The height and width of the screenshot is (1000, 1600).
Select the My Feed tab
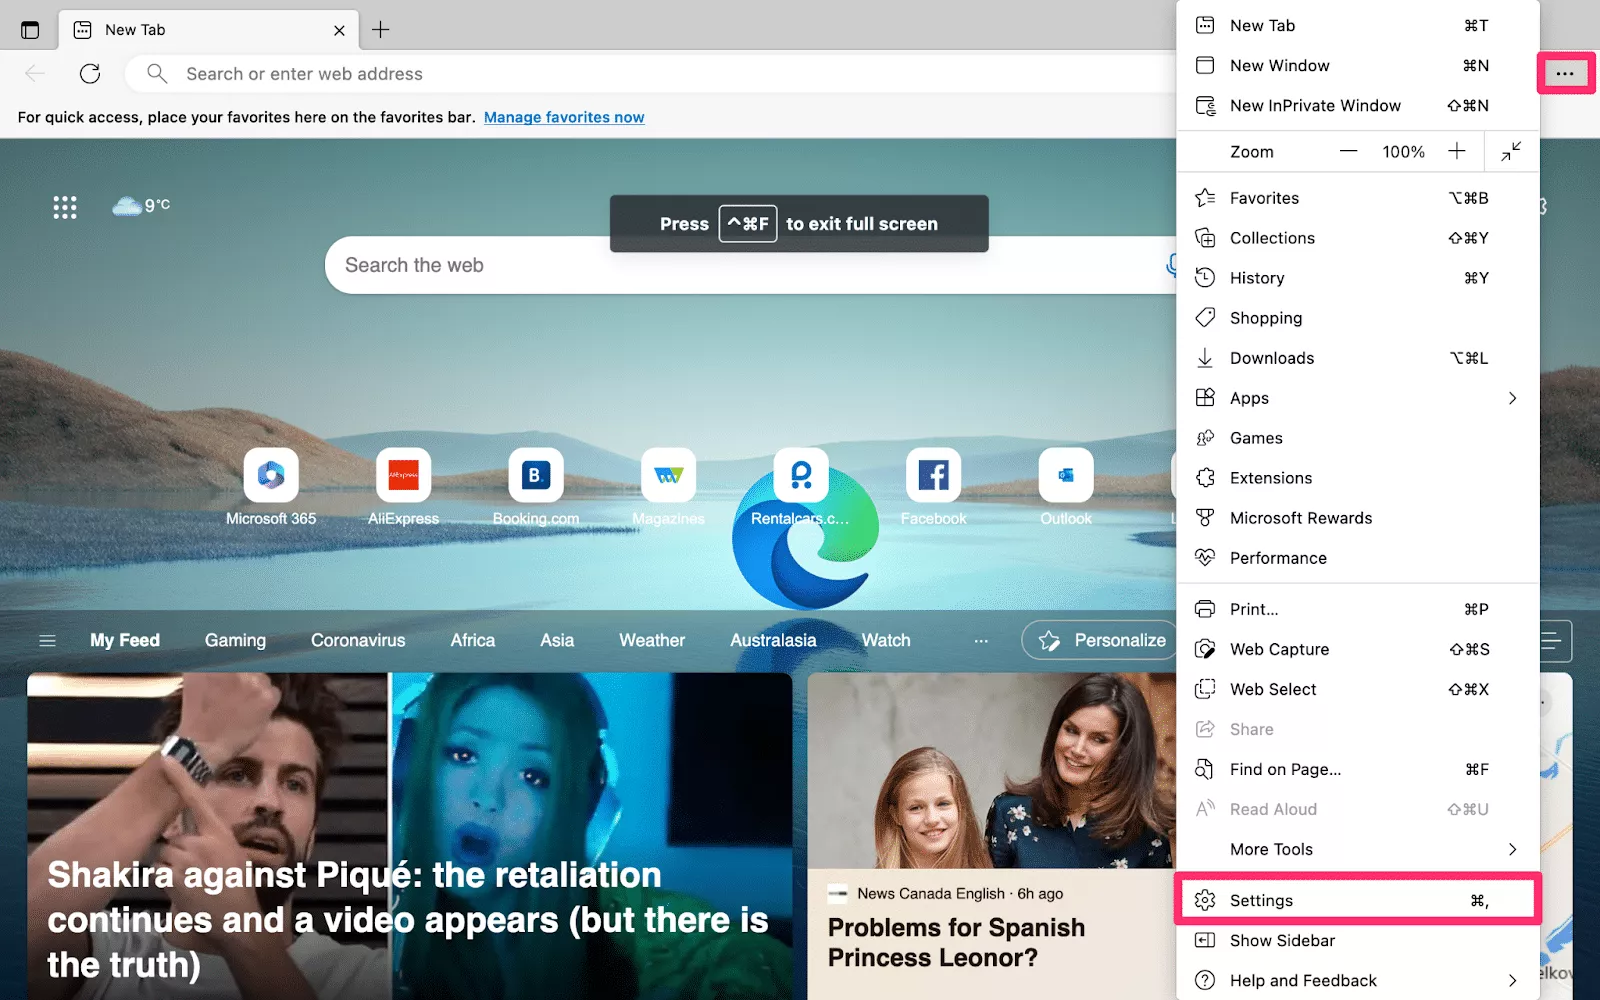(125, 640)
